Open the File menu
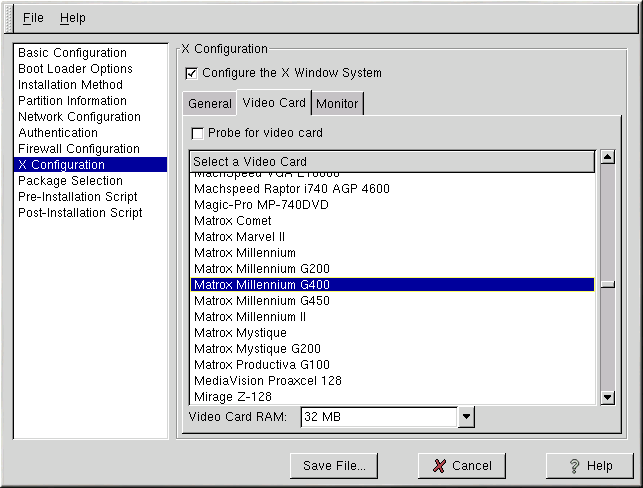This screenshot has width=643, height=488. click(33, 18)
